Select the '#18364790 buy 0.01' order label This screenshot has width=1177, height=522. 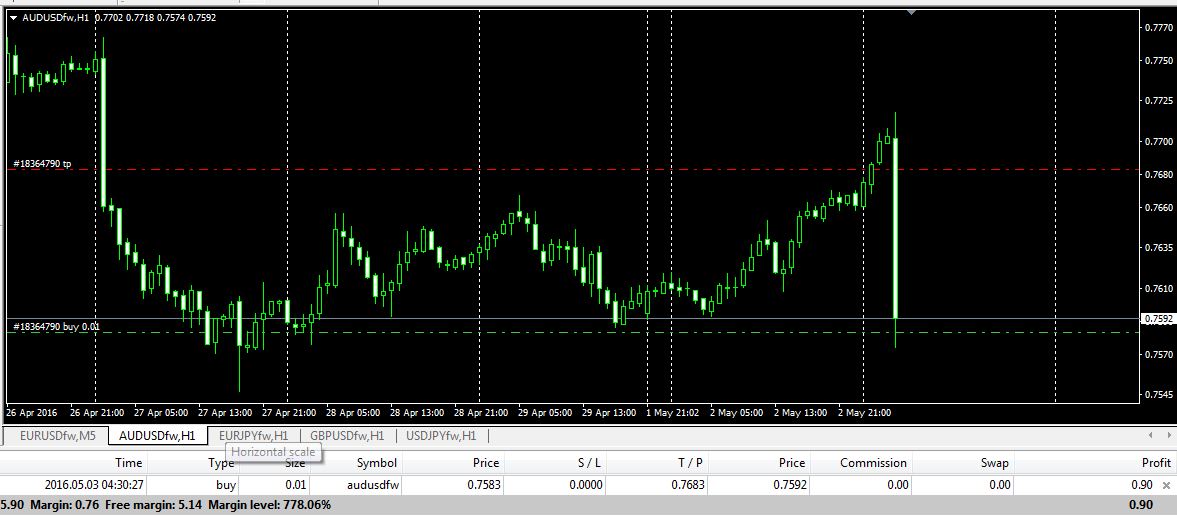[x=56, y=327]
